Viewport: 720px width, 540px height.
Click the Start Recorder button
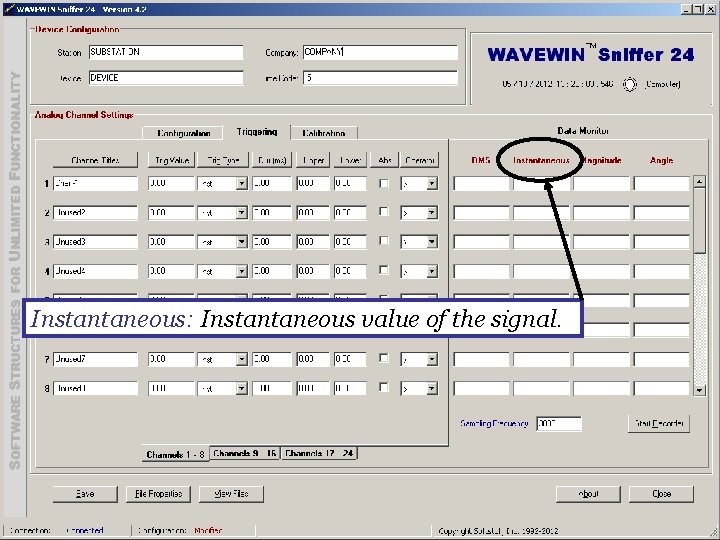659,423
